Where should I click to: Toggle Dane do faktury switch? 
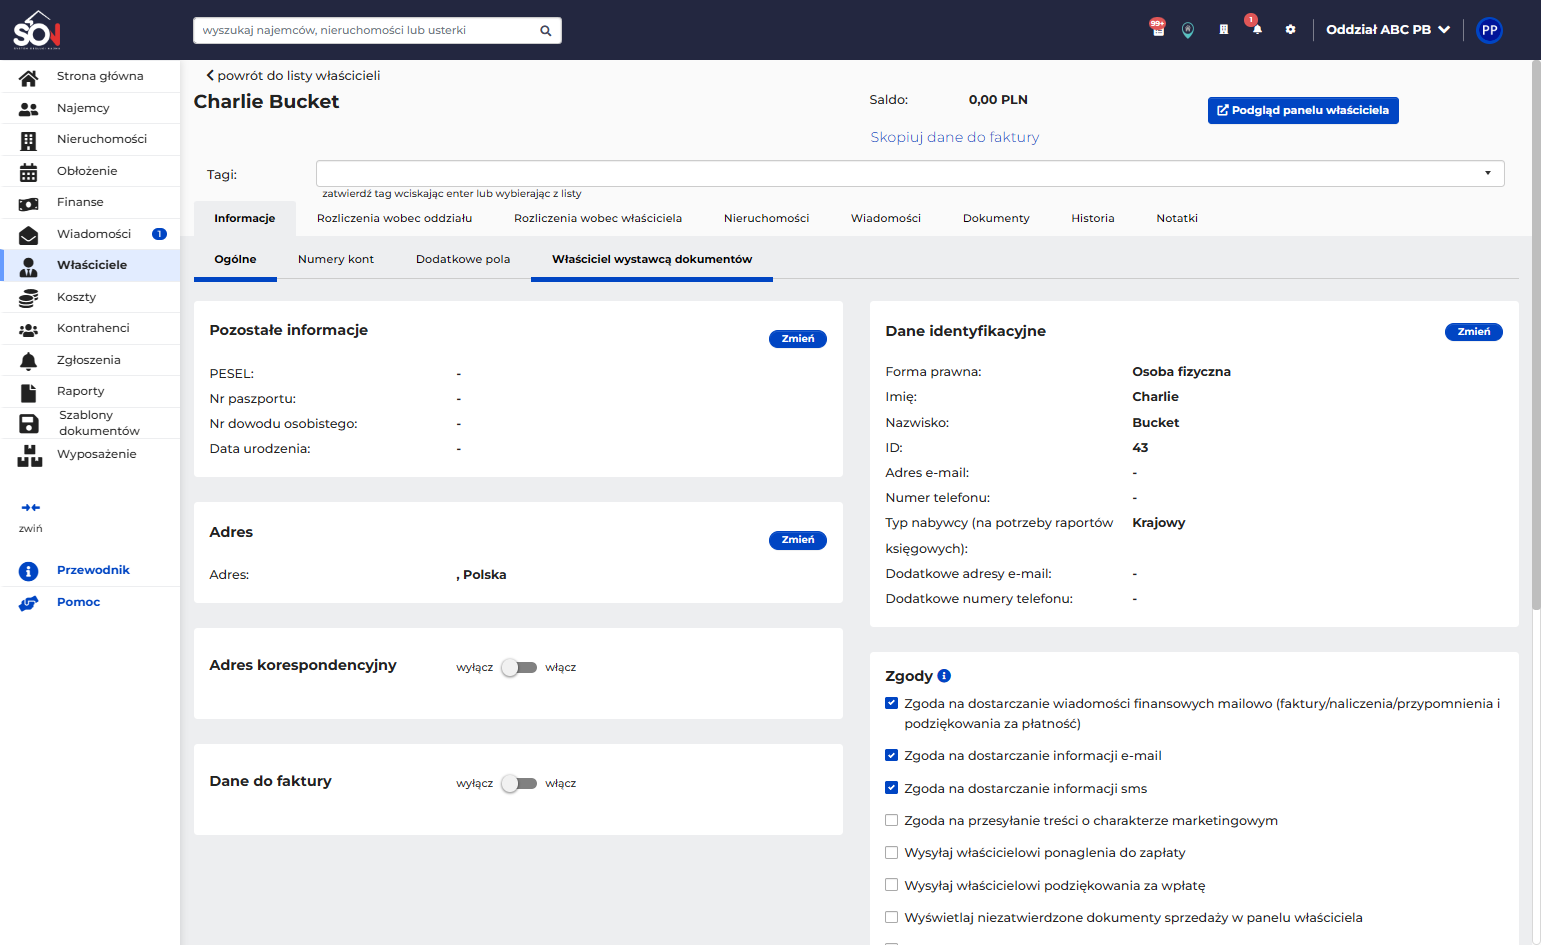pos(519,784)
